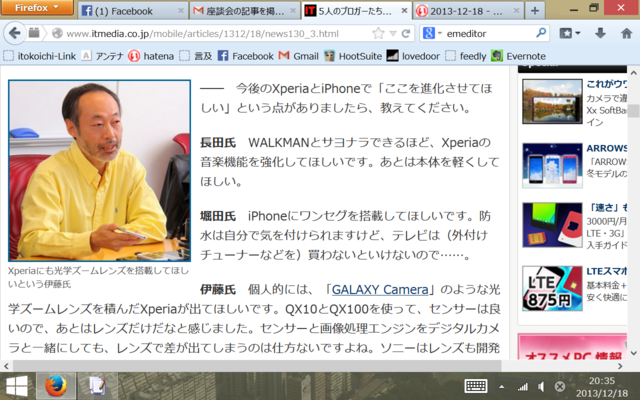Close the Gmail 座談会の記事 tab
640x400 pixels.
[x=293, y=11]
